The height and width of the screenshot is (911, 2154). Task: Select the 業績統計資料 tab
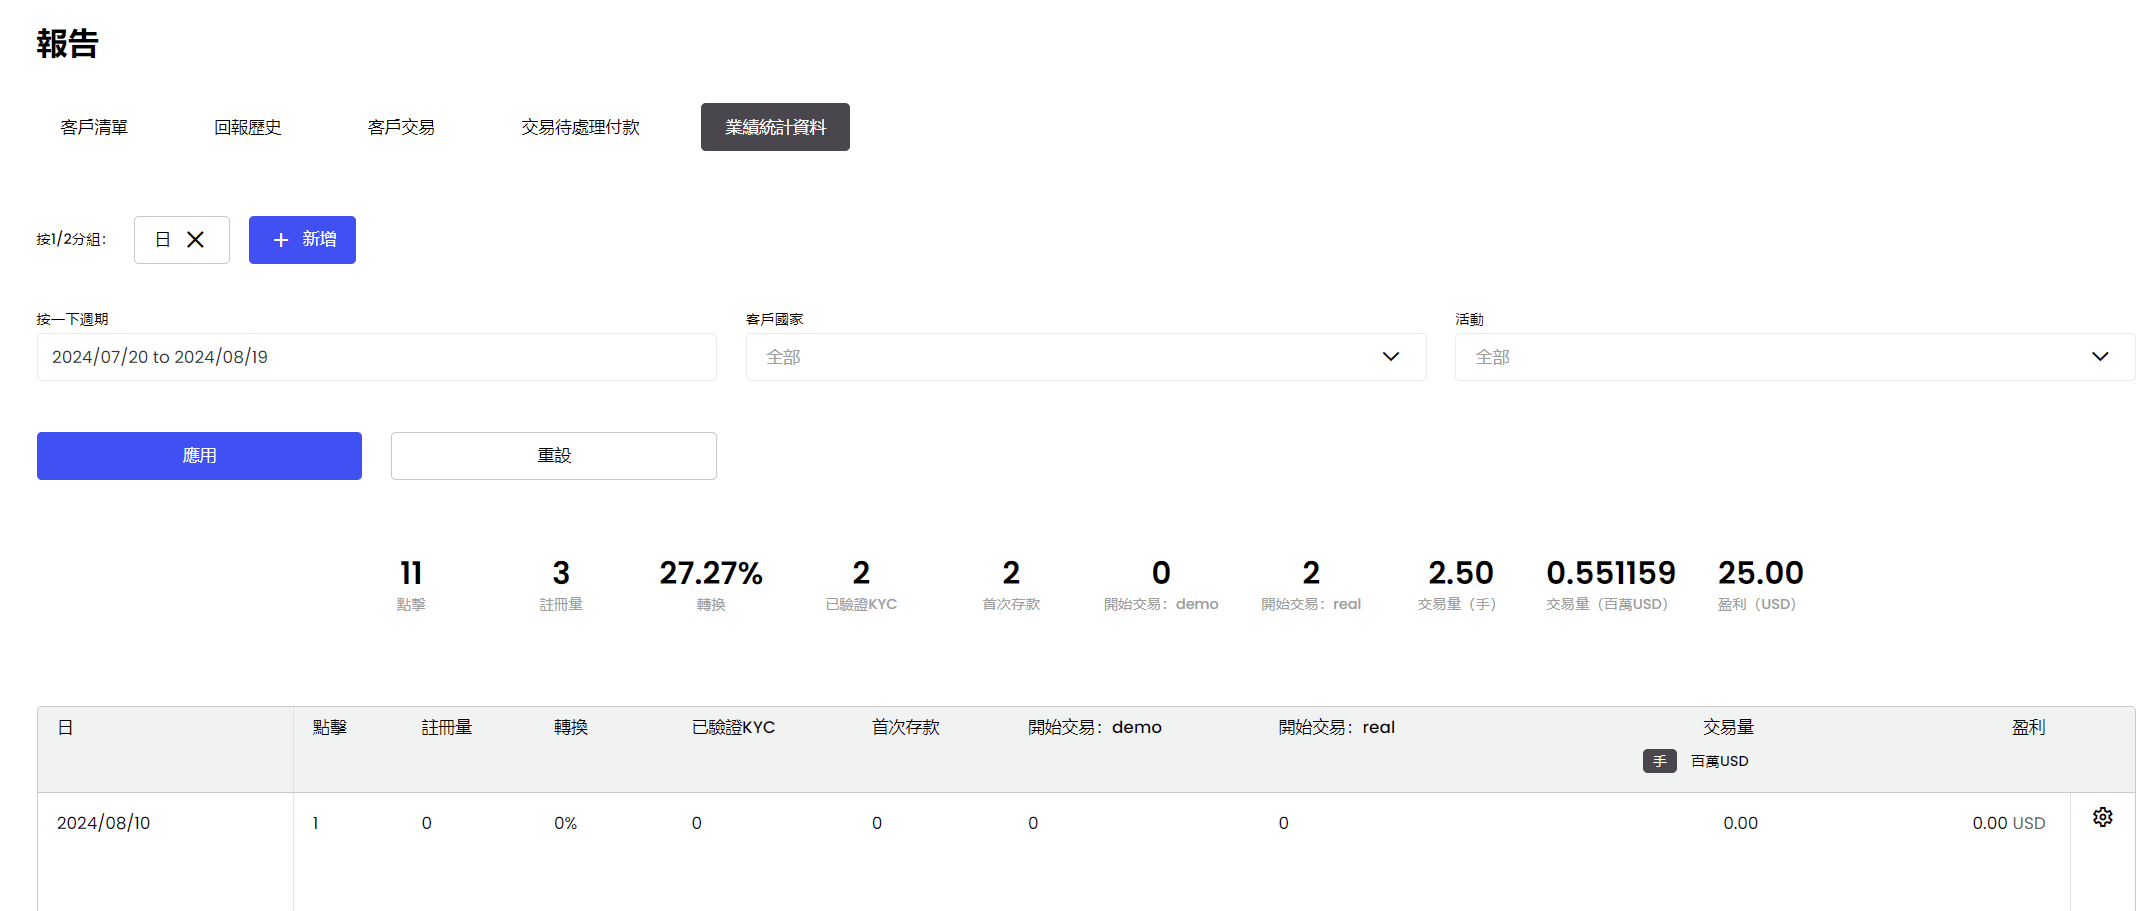(x=775, y=127)
